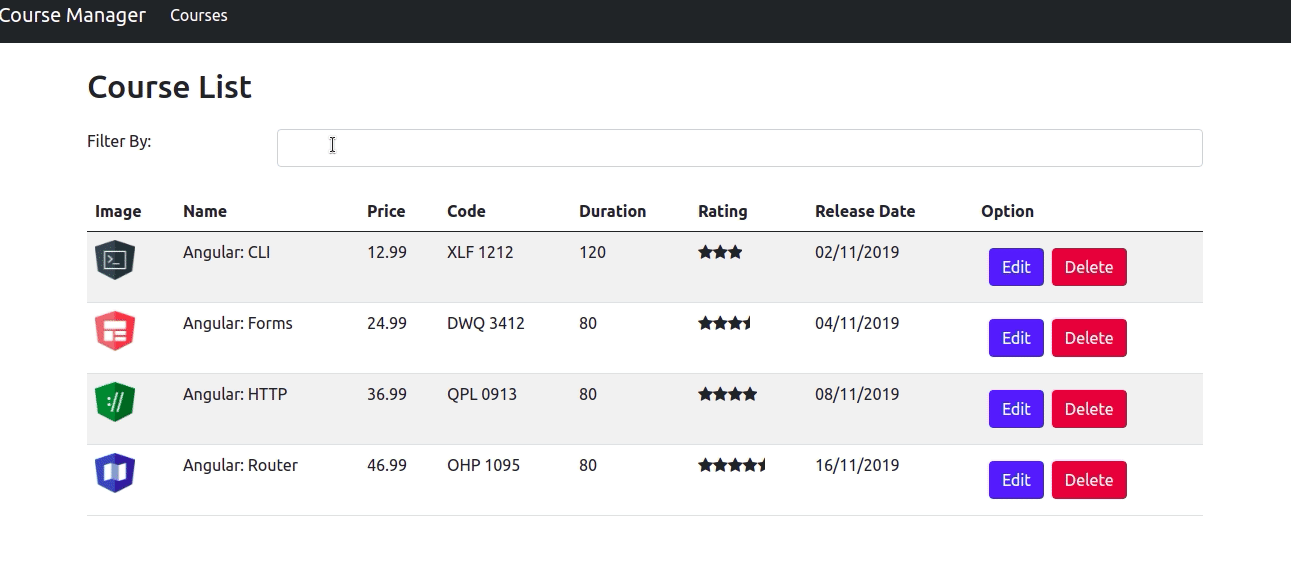1291x569 pixels.
Task: Click the Rating column header
Action: pyautogui.click(x=722, y=211)
